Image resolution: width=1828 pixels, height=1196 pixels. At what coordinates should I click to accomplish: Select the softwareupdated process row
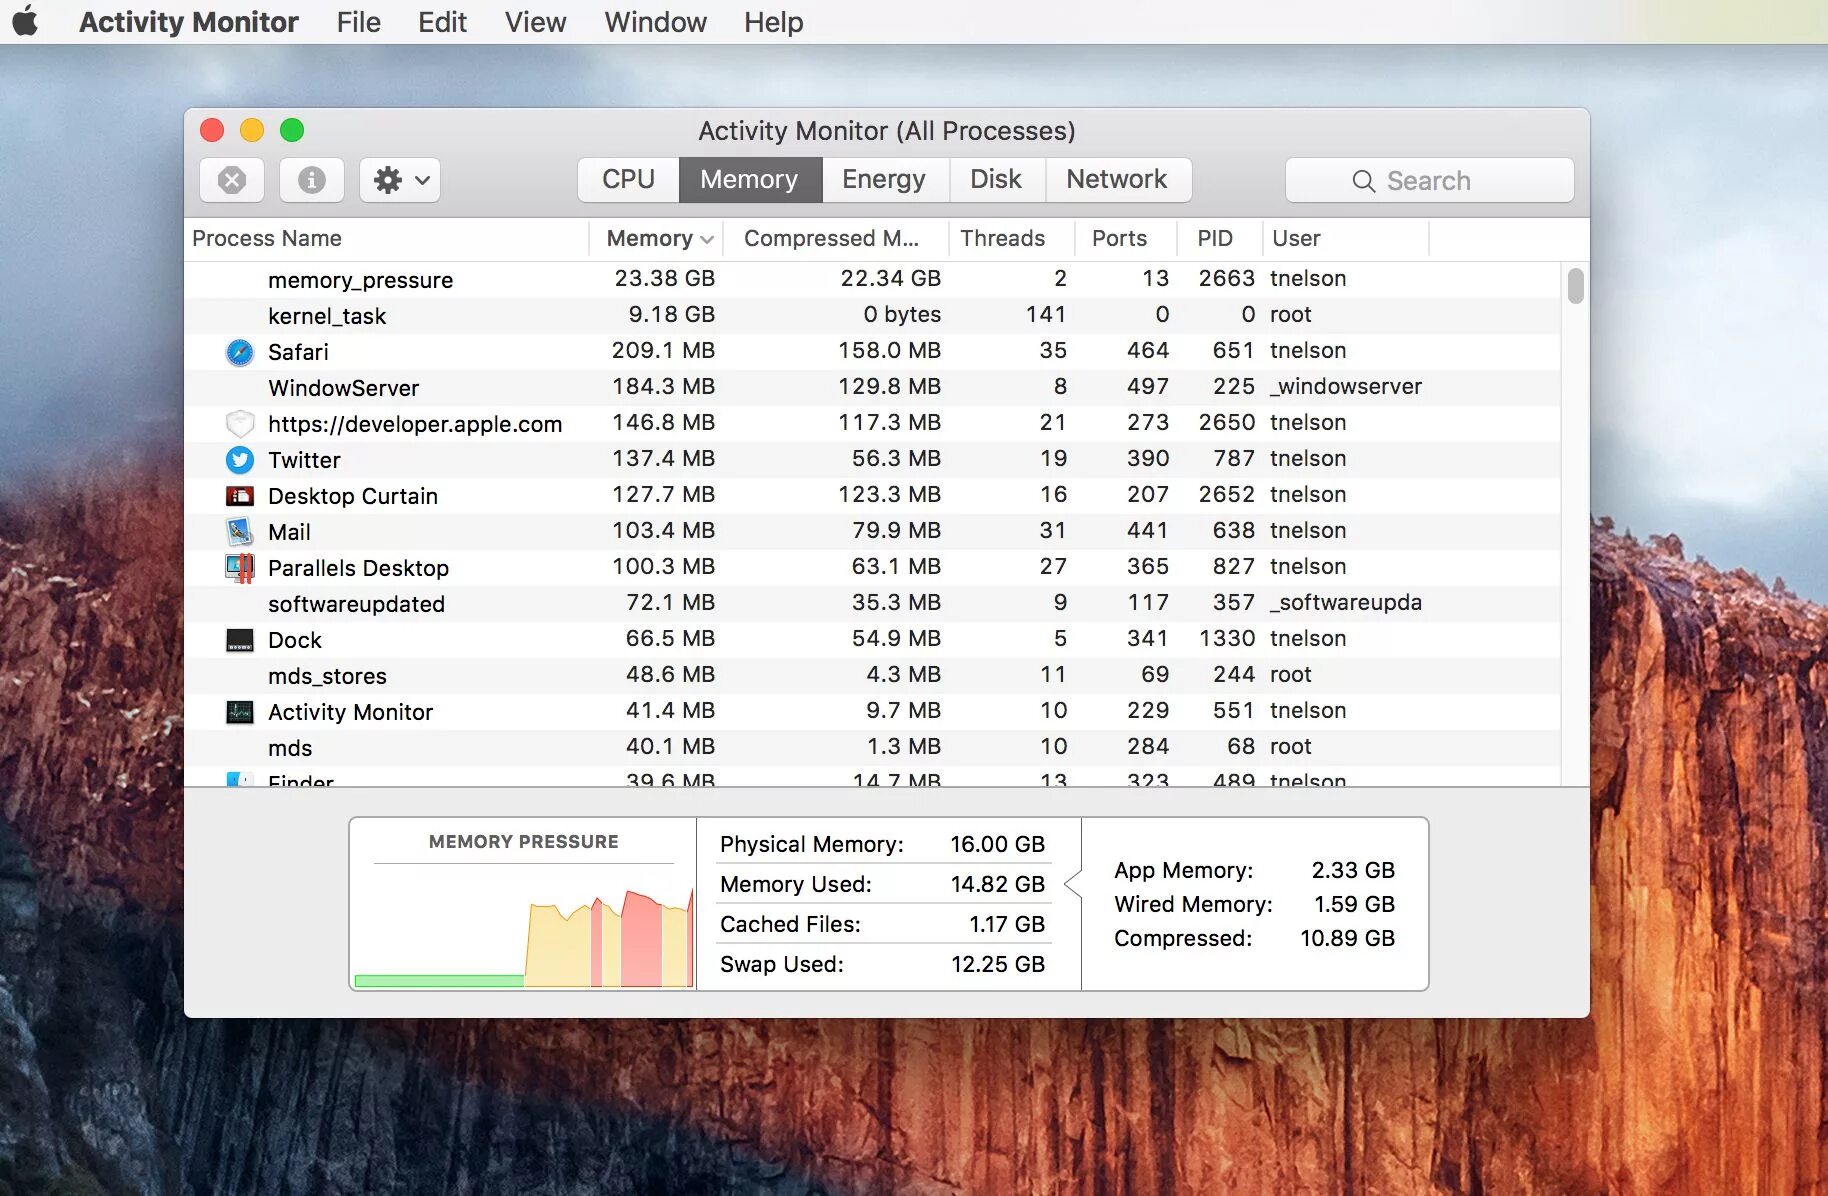click(872, 603)
